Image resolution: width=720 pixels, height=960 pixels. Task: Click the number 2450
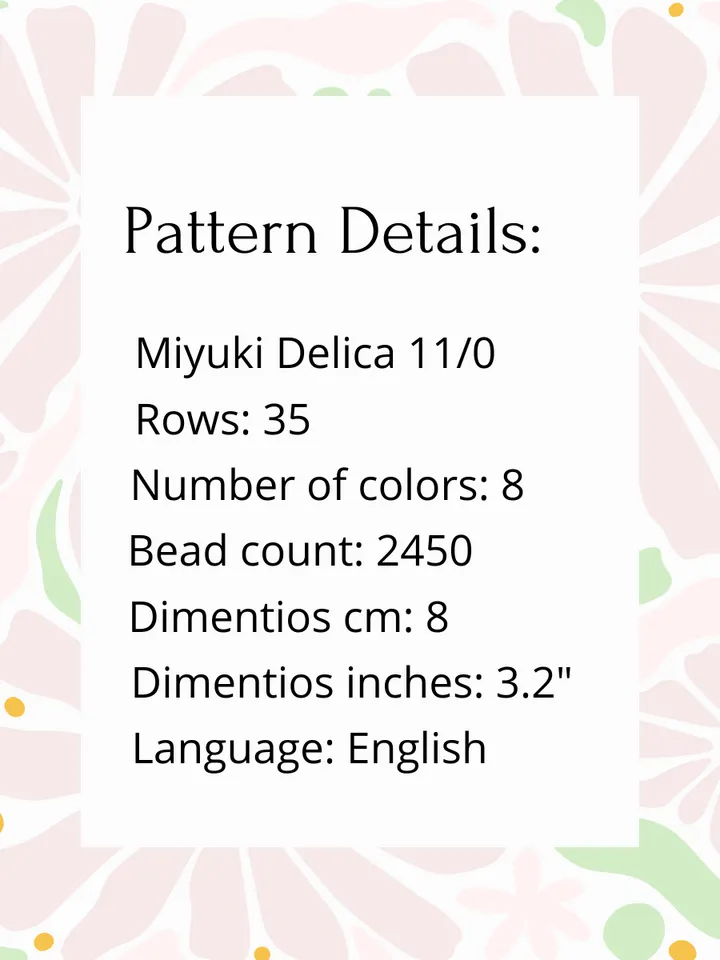[x=424, y=550]
